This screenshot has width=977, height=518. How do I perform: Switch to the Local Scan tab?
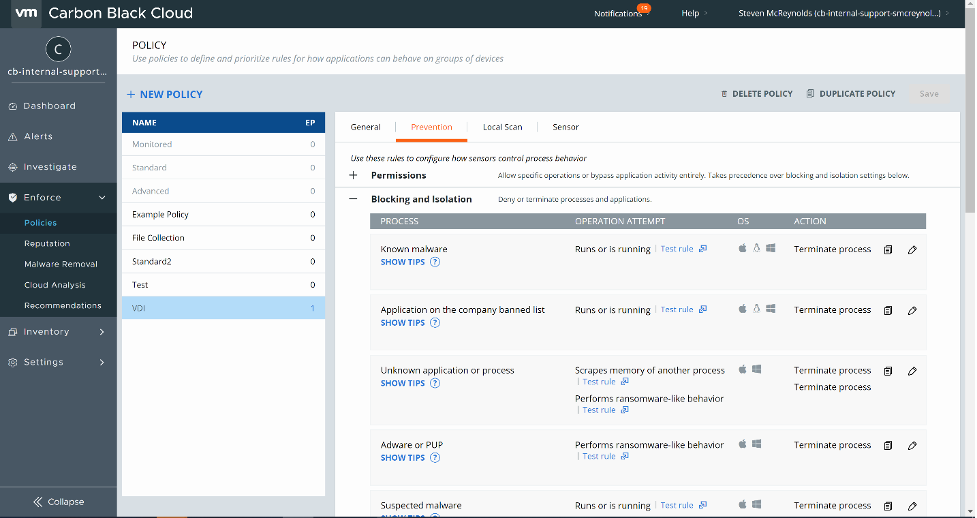click(x=502, y=127)
